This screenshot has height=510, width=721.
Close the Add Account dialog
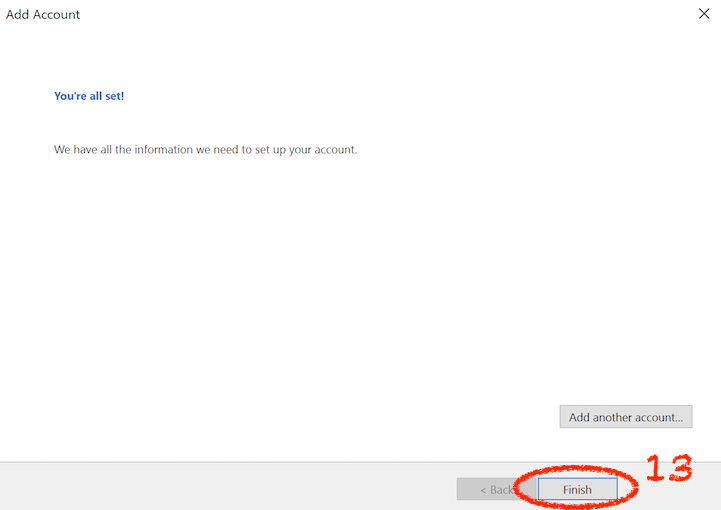pyautogui.click(x=703, y=14)
